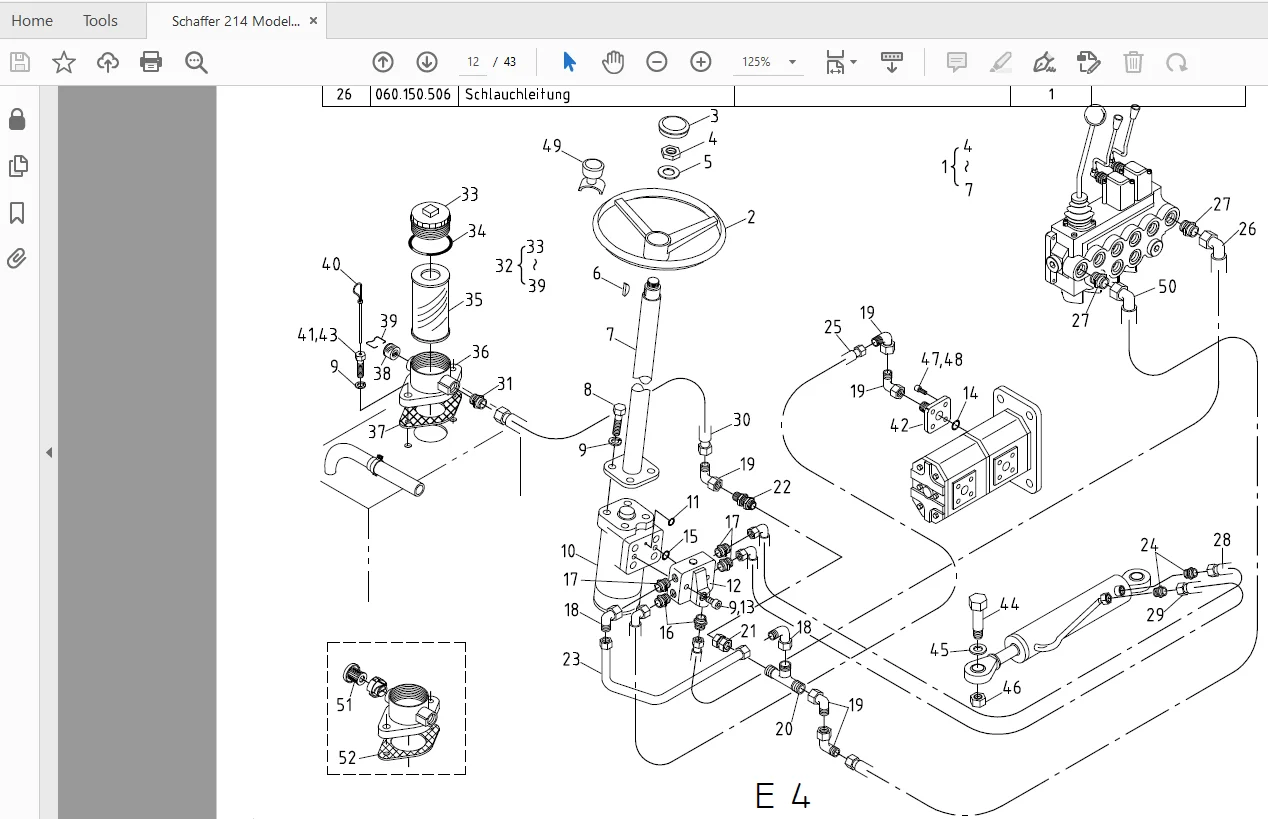Click the Schlauchleitung table cell
This screenshot has width=1268, height=819.
596,95
